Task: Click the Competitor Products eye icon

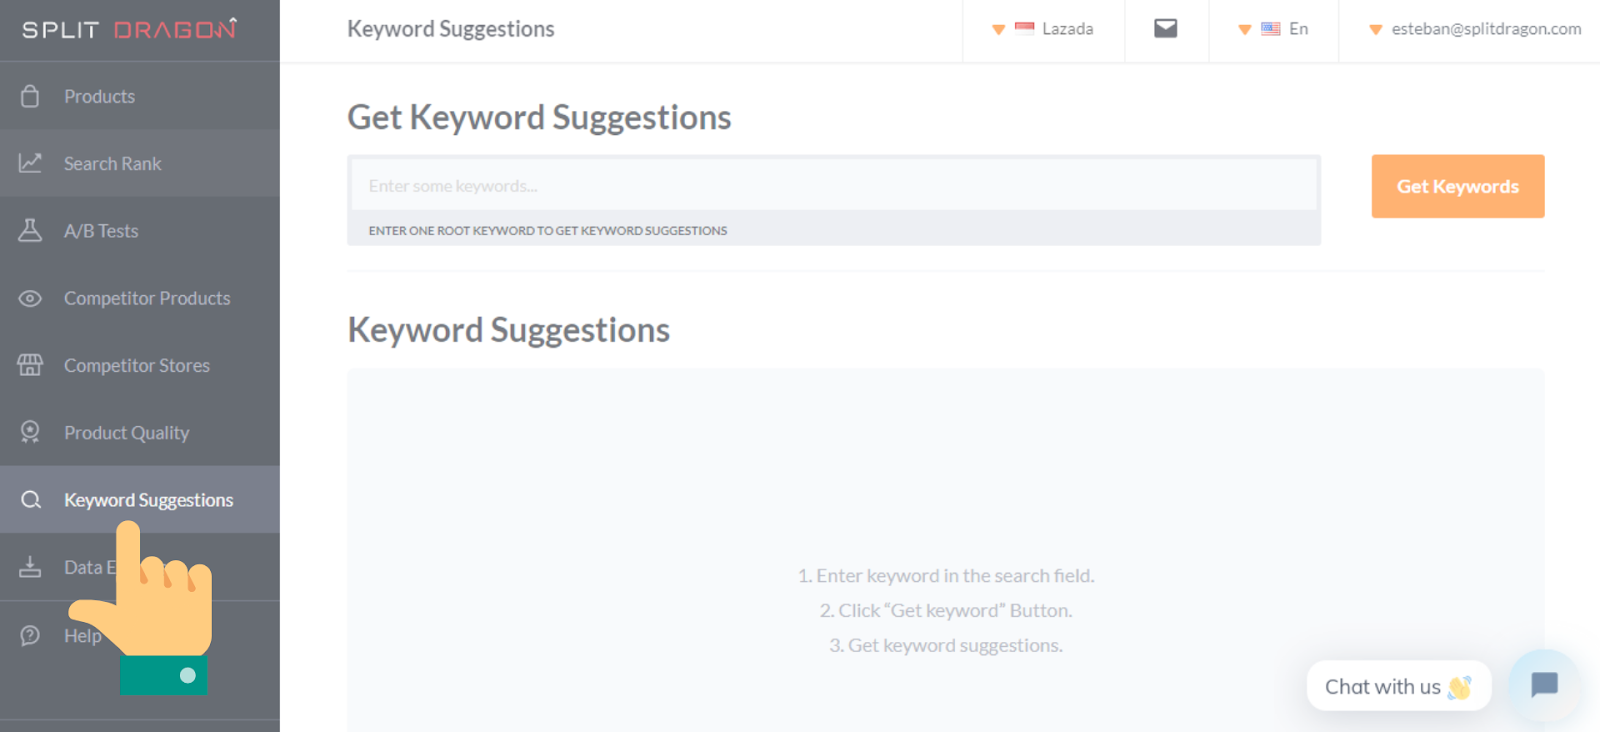Action: click(30, 298)
